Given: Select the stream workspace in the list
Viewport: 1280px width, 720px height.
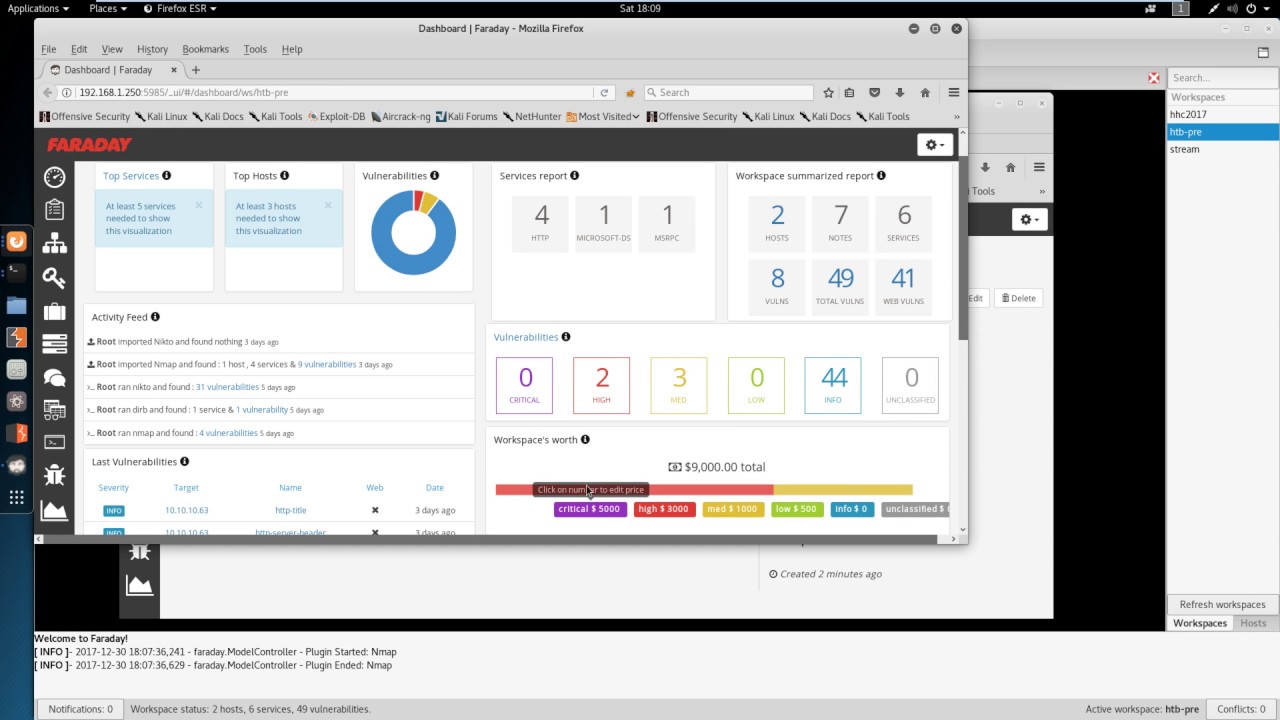Looking at the screenshot, I should [x=1222, y=149].
